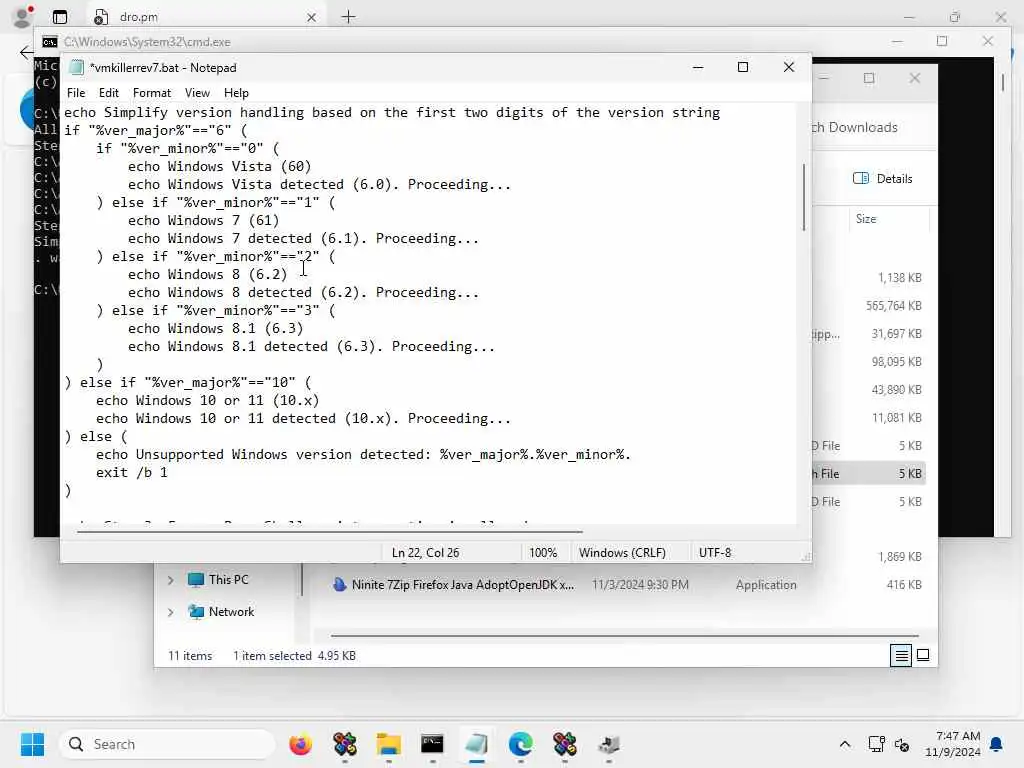Switch to Command Prompt on taskbar
1024x768 pixels.
click(x=432, y=744)
